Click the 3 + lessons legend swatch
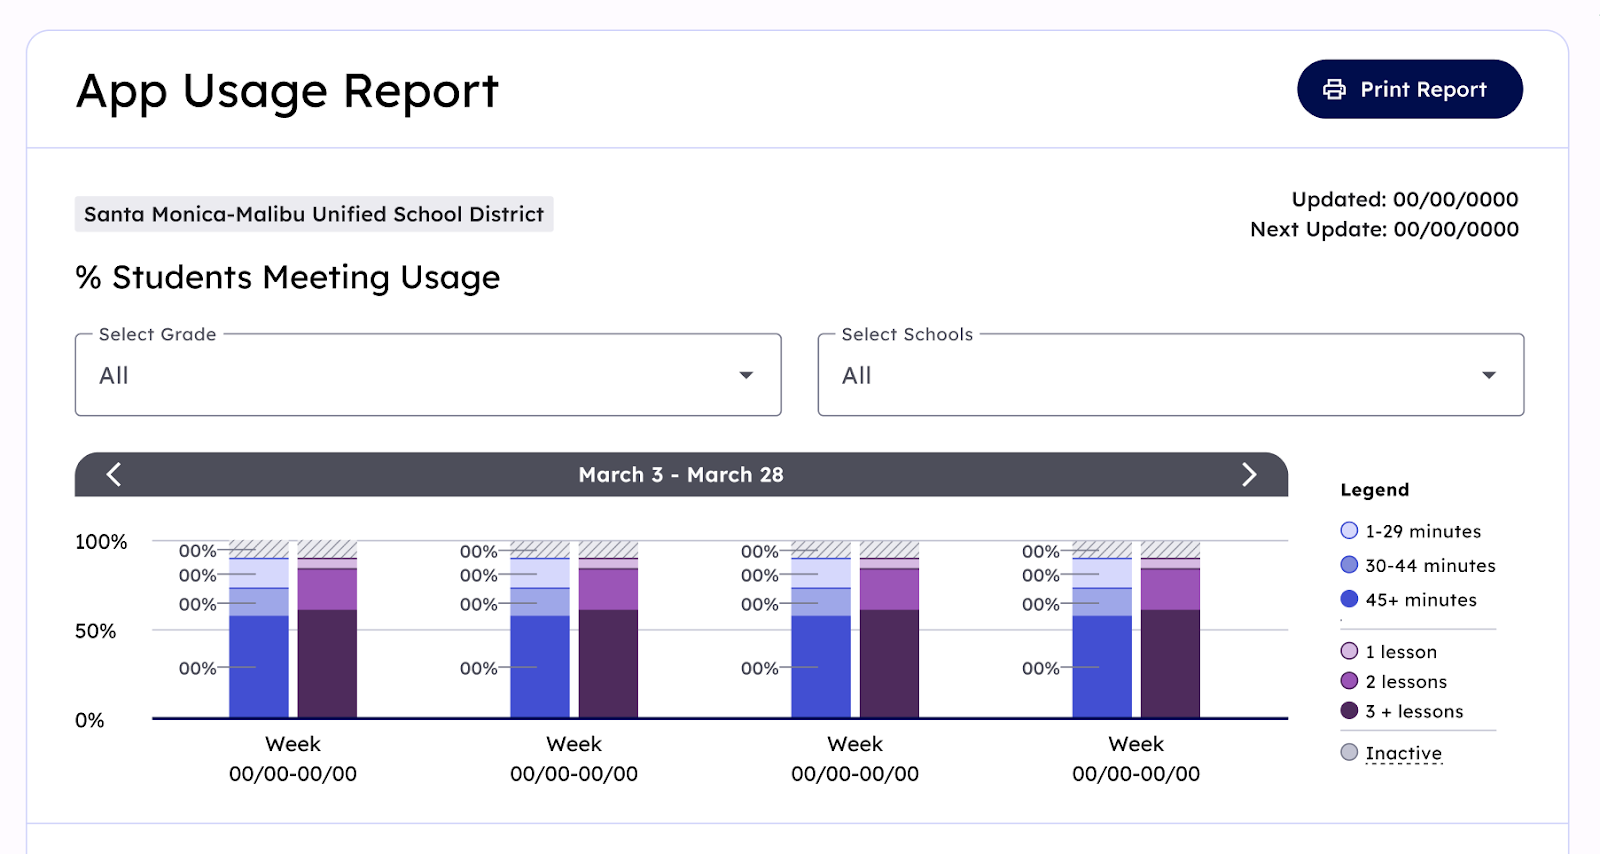The image size is (1600, 854). (1349, 711)
